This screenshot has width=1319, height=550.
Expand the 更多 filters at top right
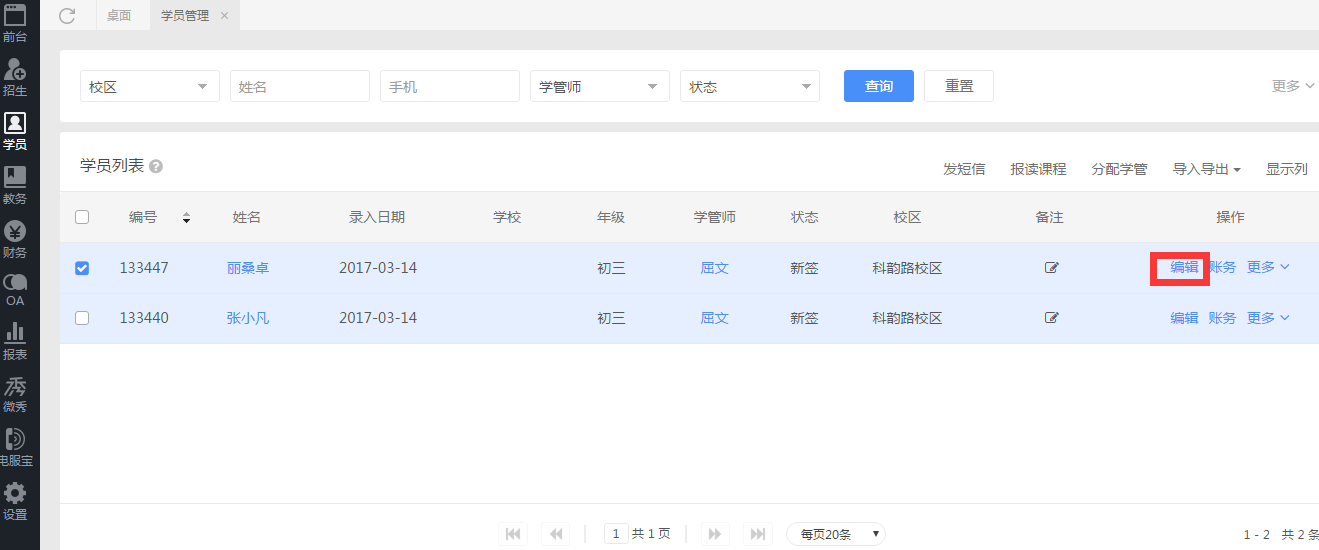tap(1293, 86)
